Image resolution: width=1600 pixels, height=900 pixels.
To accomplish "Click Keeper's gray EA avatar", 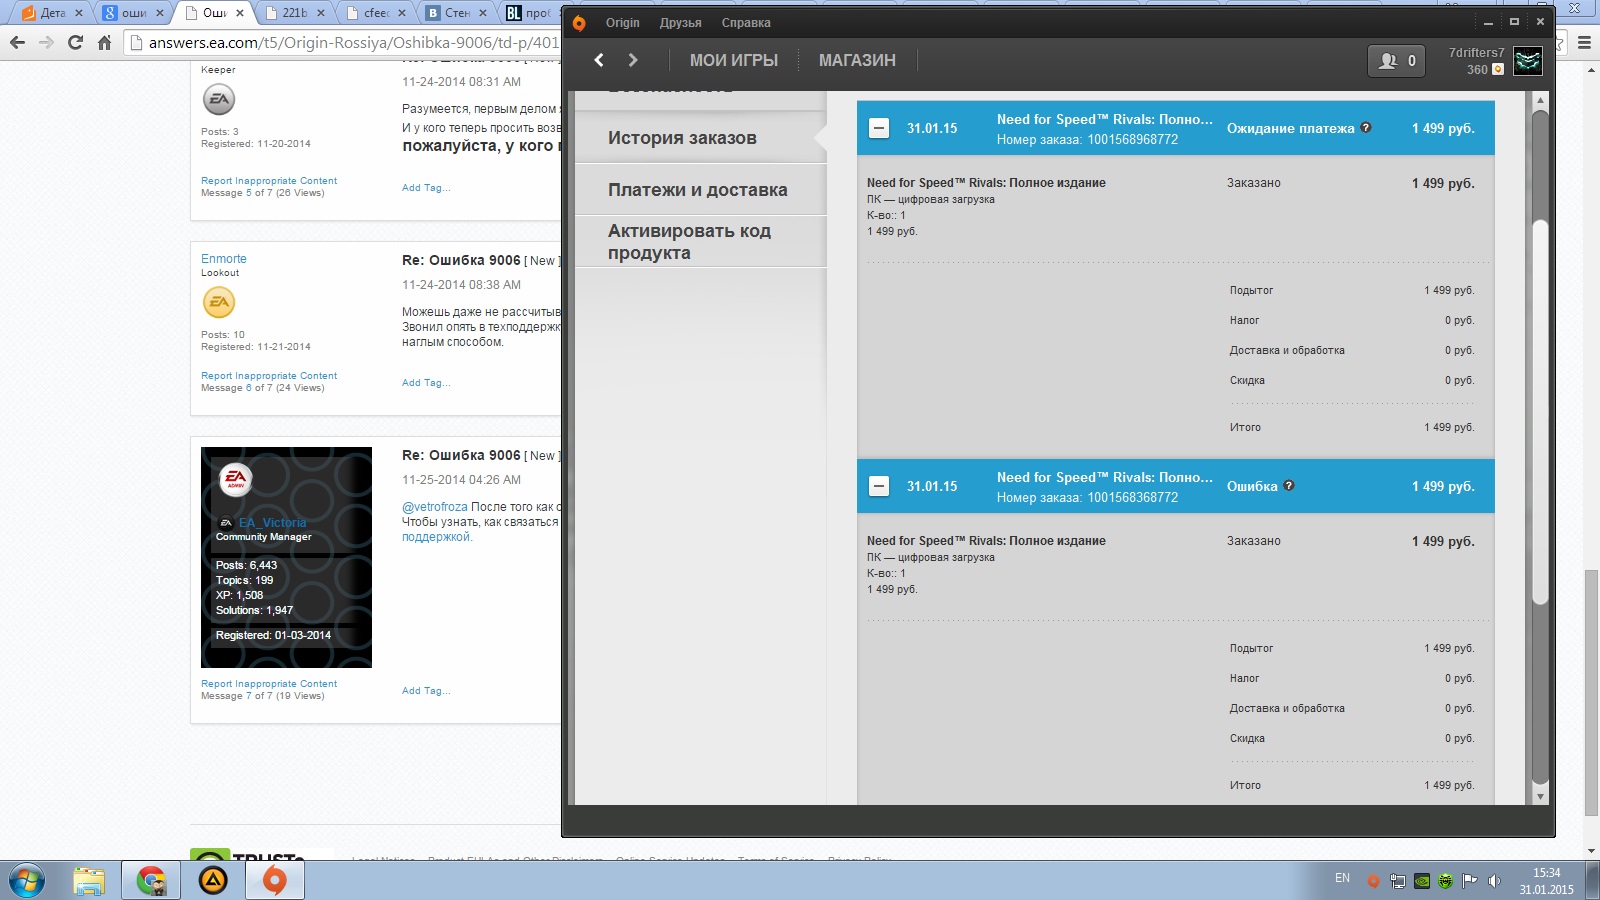I will point(219,99).
